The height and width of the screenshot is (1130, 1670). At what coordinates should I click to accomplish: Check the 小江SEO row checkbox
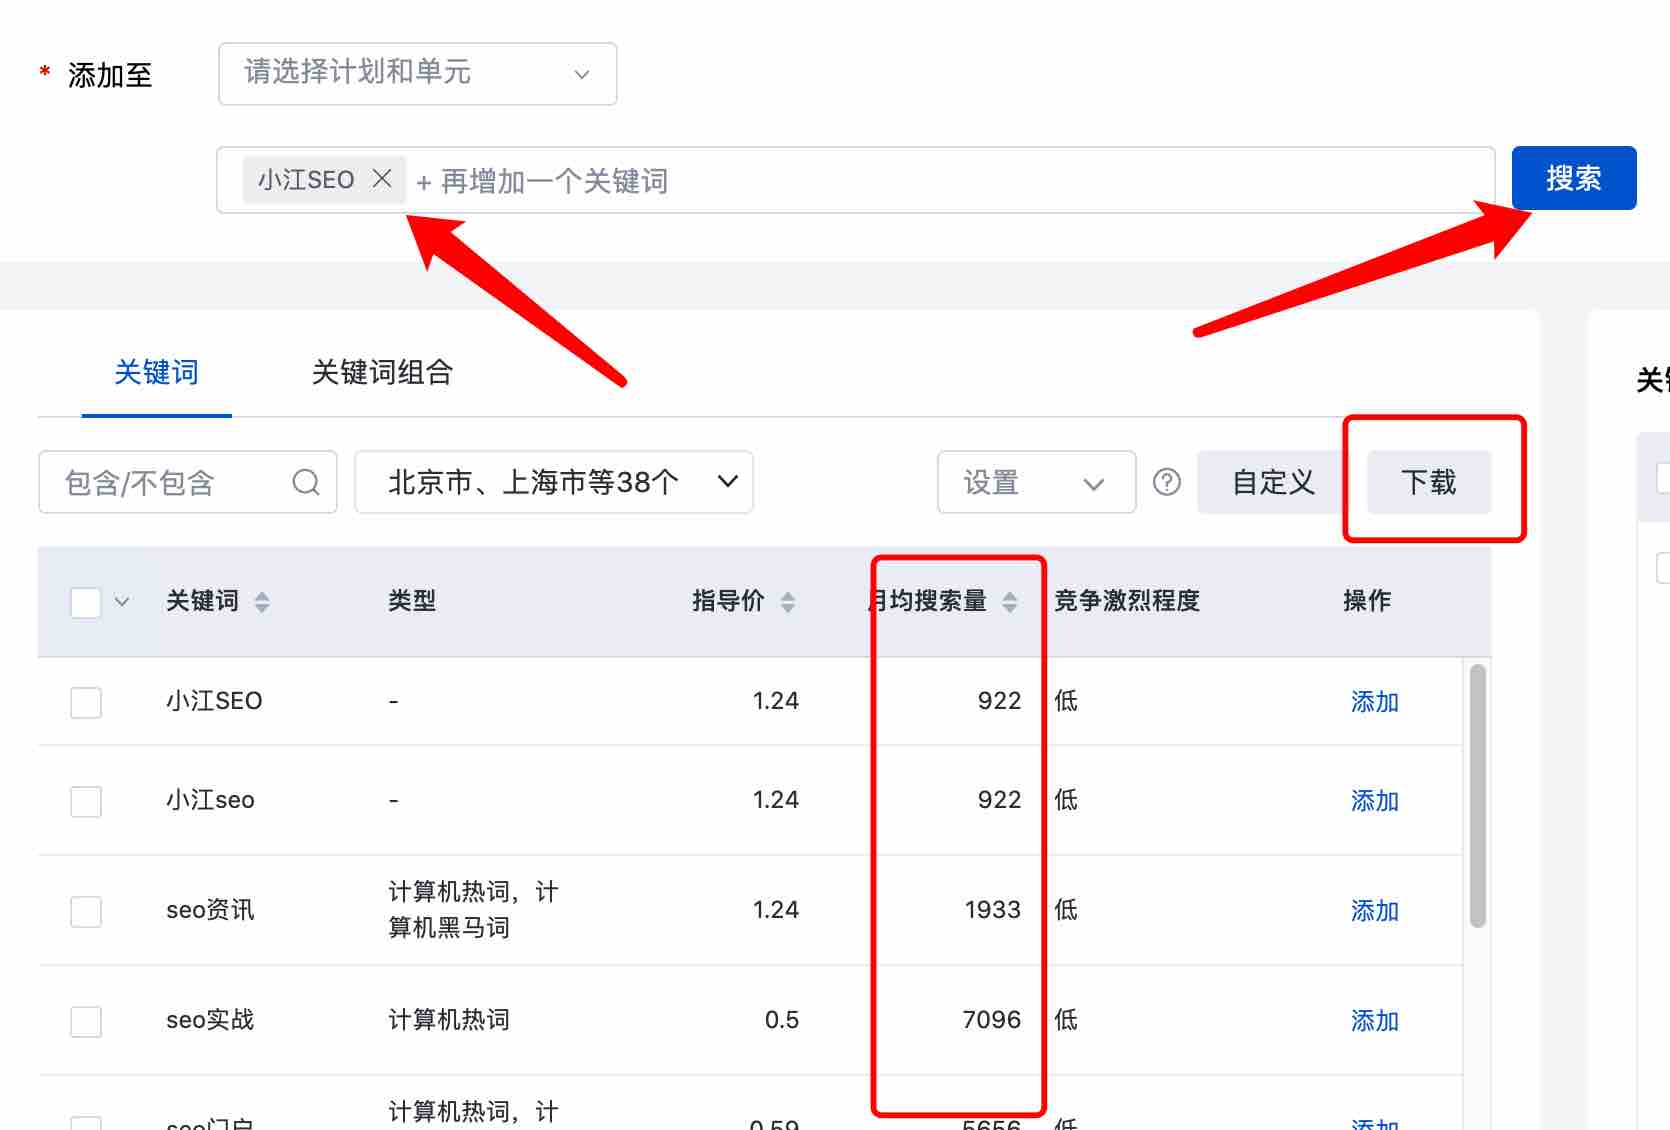86,702
